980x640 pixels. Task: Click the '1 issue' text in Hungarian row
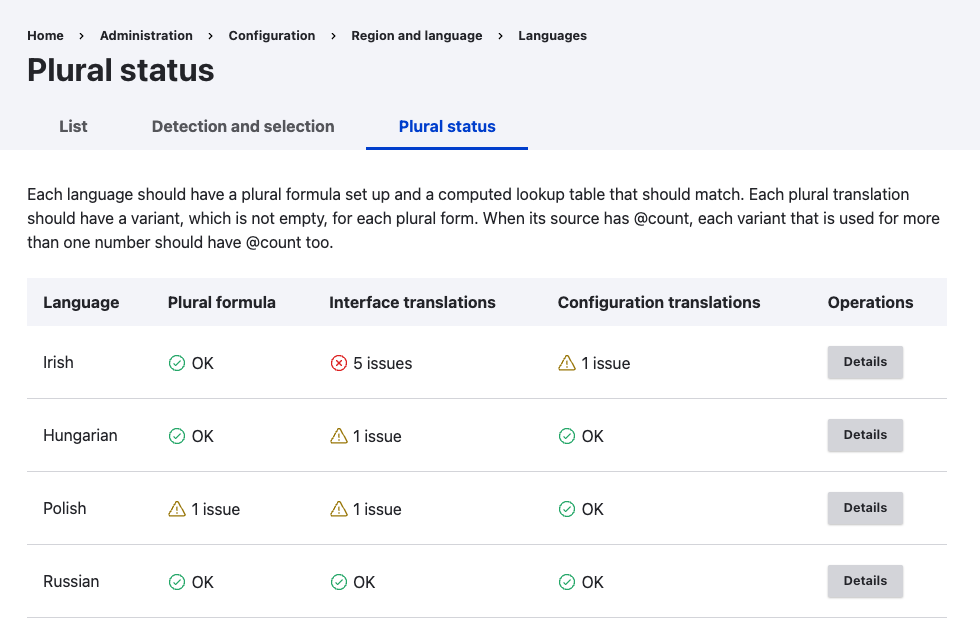377,436
